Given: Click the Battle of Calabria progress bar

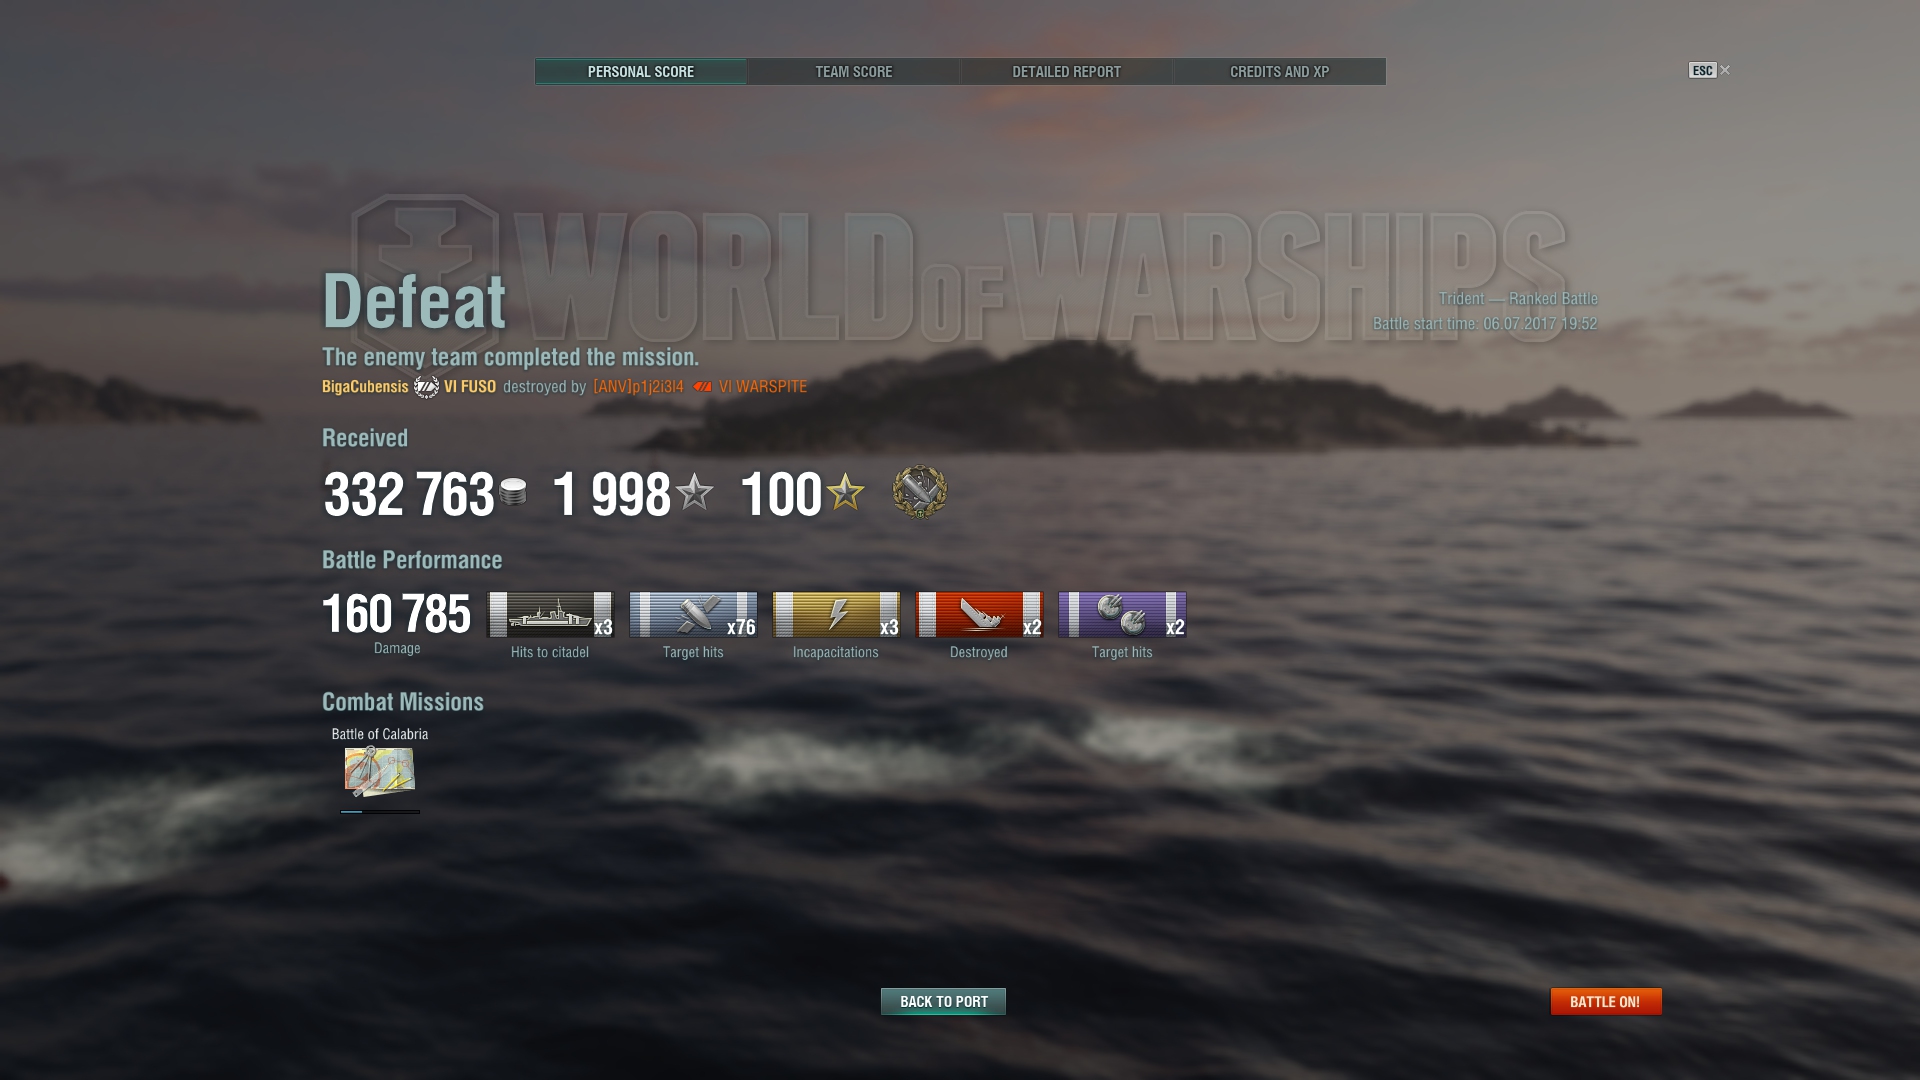Looking at the screenshot, I should click(380, 811).
